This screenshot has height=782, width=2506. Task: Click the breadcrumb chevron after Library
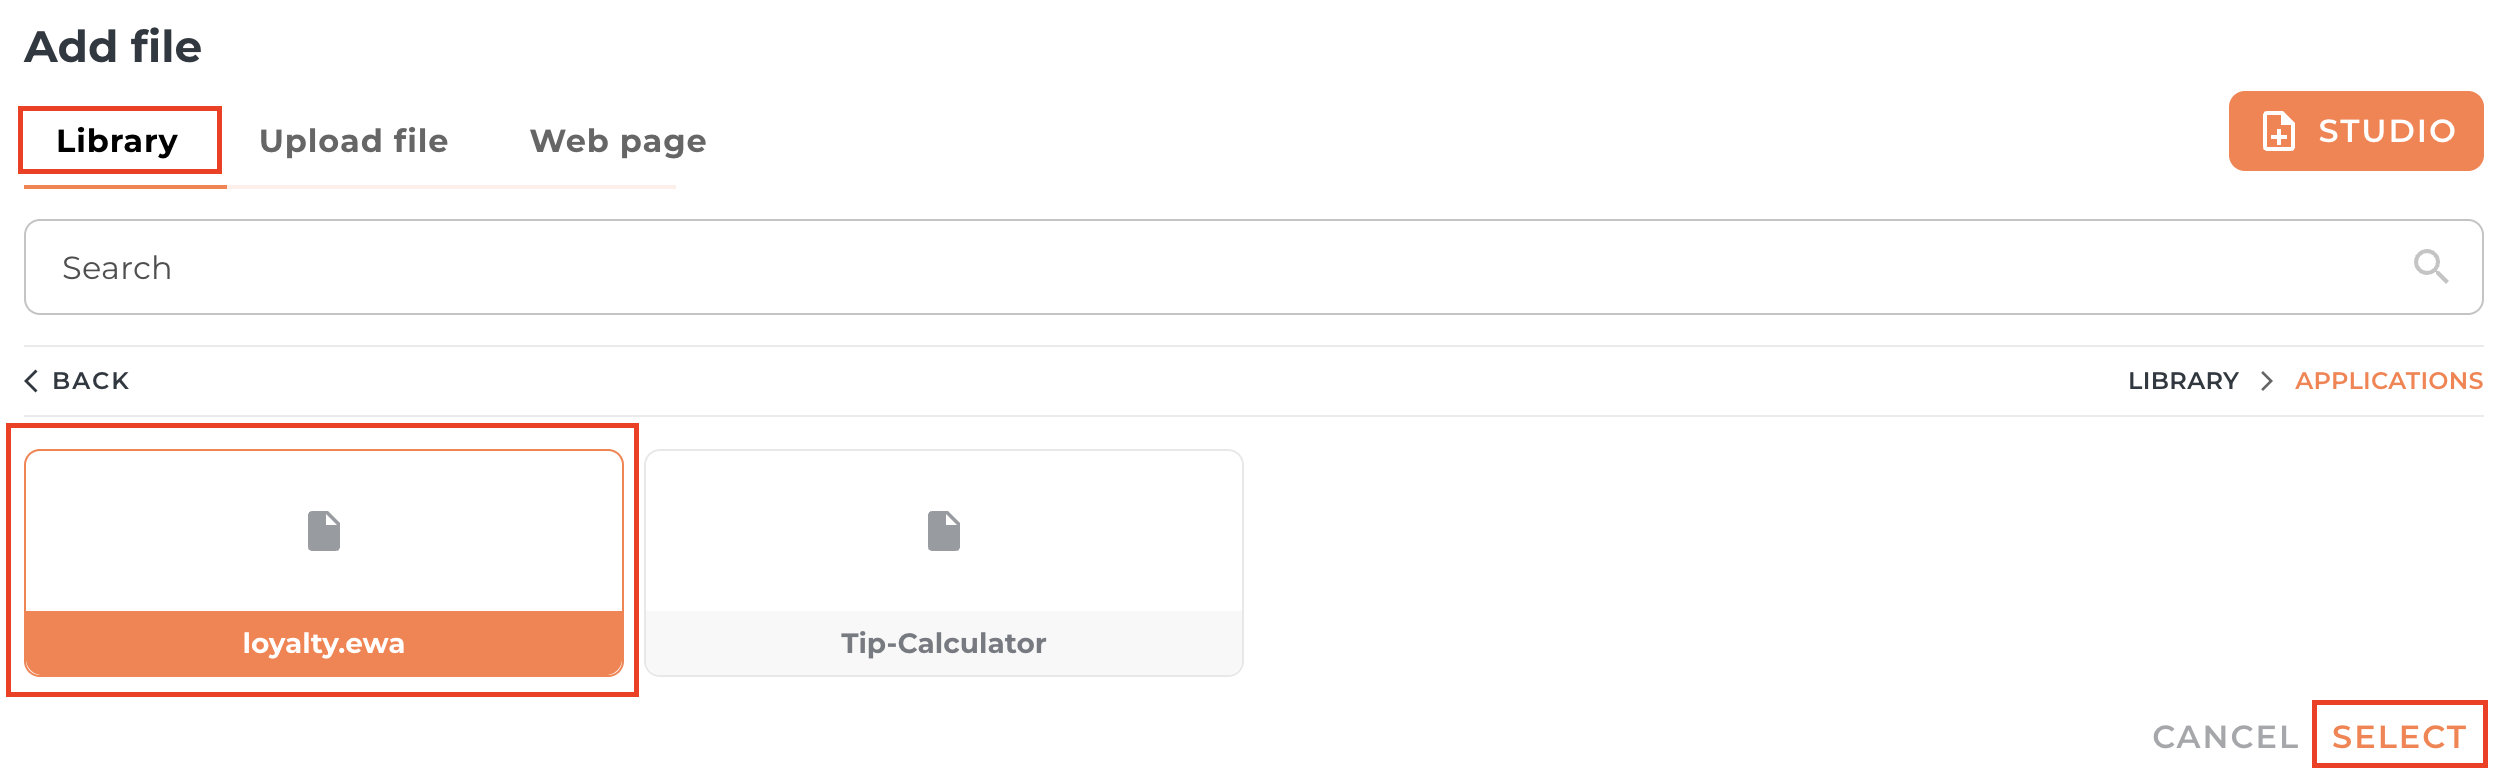coord(2267,381)
